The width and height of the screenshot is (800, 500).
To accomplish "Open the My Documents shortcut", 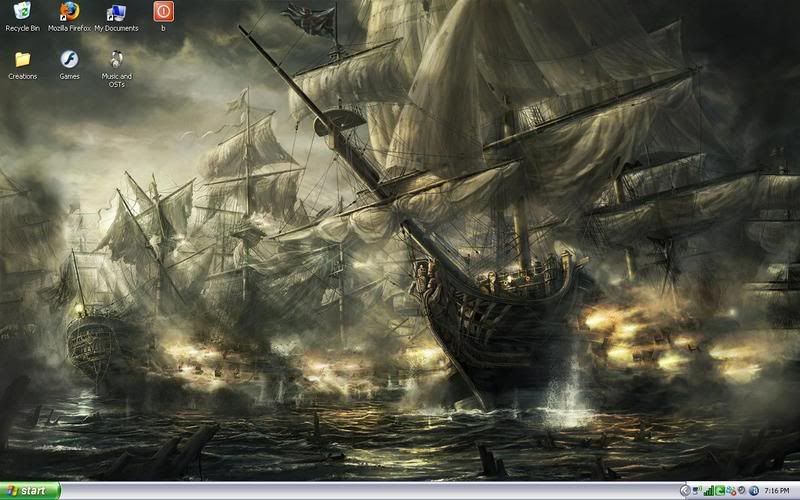I will (116, 12).
